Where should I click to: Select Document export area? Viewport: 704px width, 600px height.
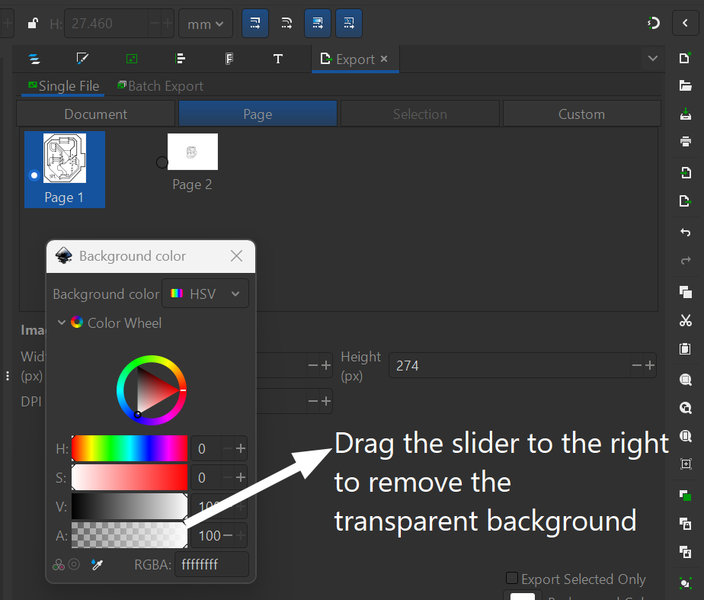95,114
